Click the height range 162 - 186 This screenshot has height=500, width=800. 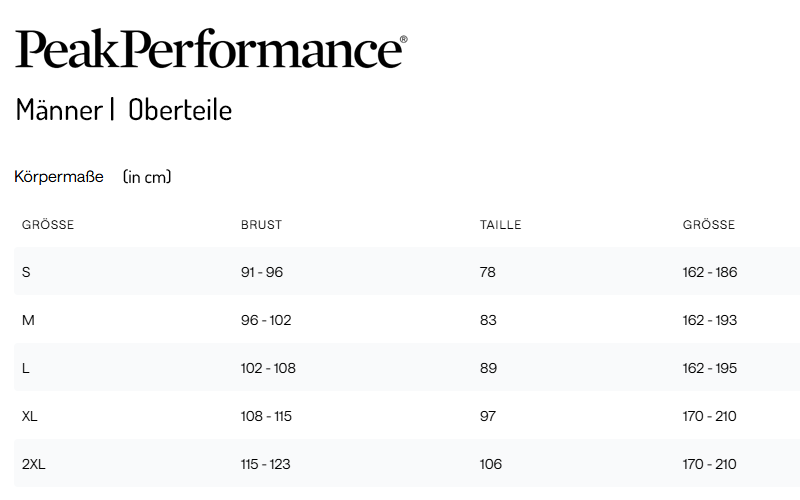coord(709,272)
